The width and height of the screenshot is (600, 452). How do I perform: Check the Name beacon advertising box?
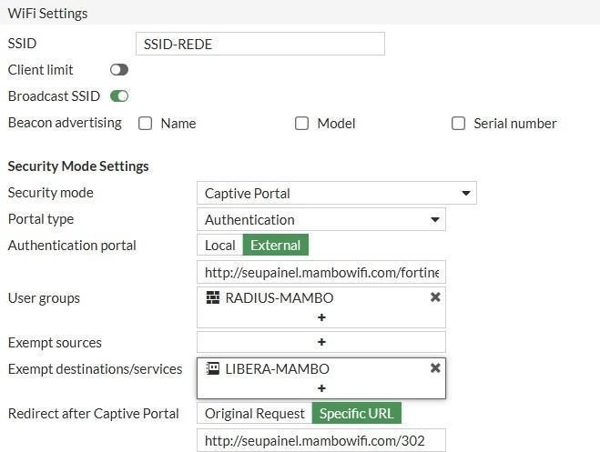click(x=145, y=124)
